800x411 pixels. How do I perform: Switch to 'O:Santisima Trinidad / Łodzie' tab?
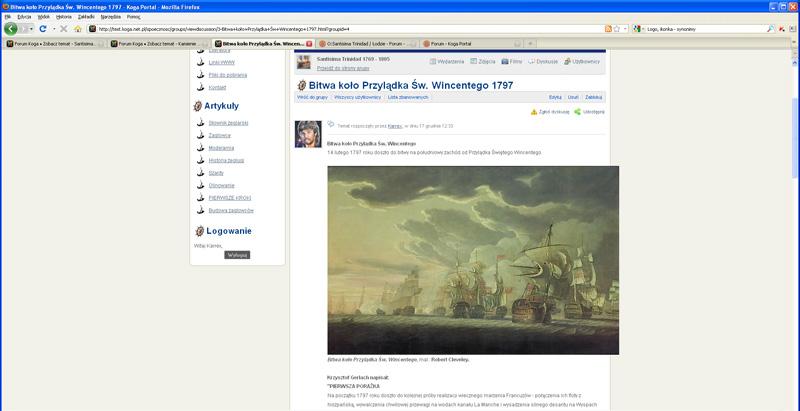[x=367, y=44]
